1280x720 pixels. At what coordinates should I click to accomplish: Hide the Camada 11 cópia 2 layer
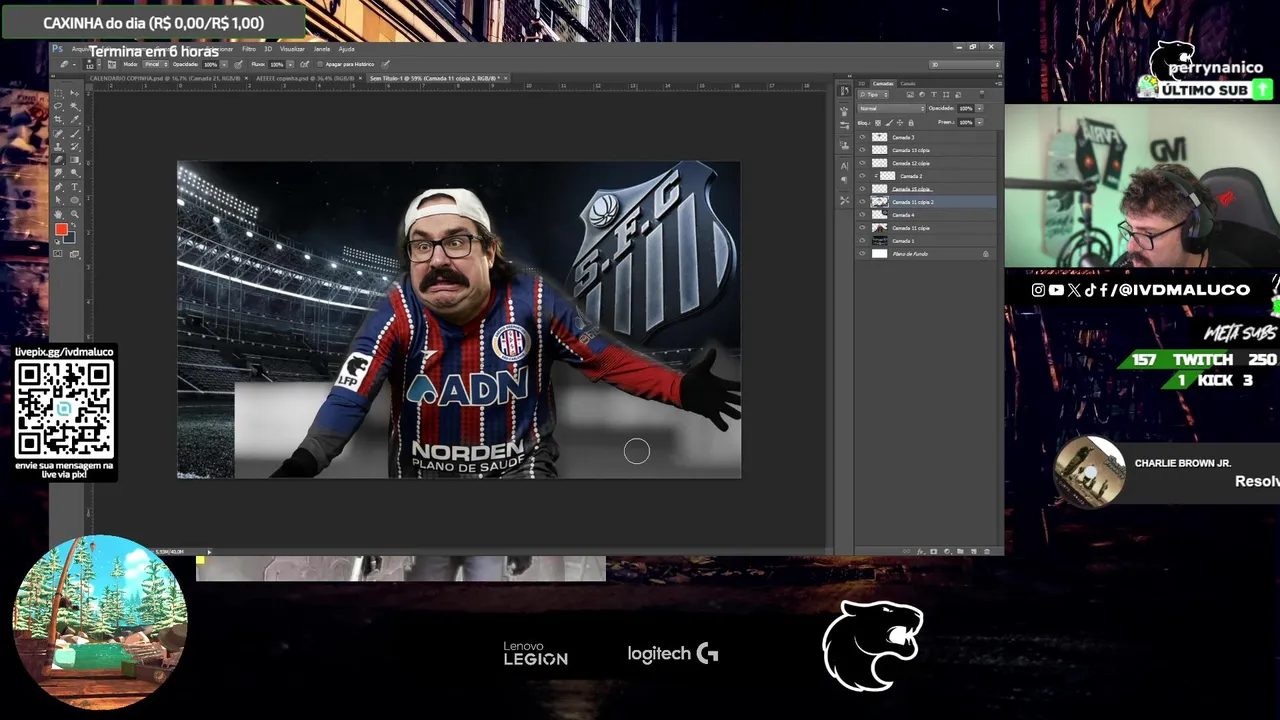coord(862,202)
